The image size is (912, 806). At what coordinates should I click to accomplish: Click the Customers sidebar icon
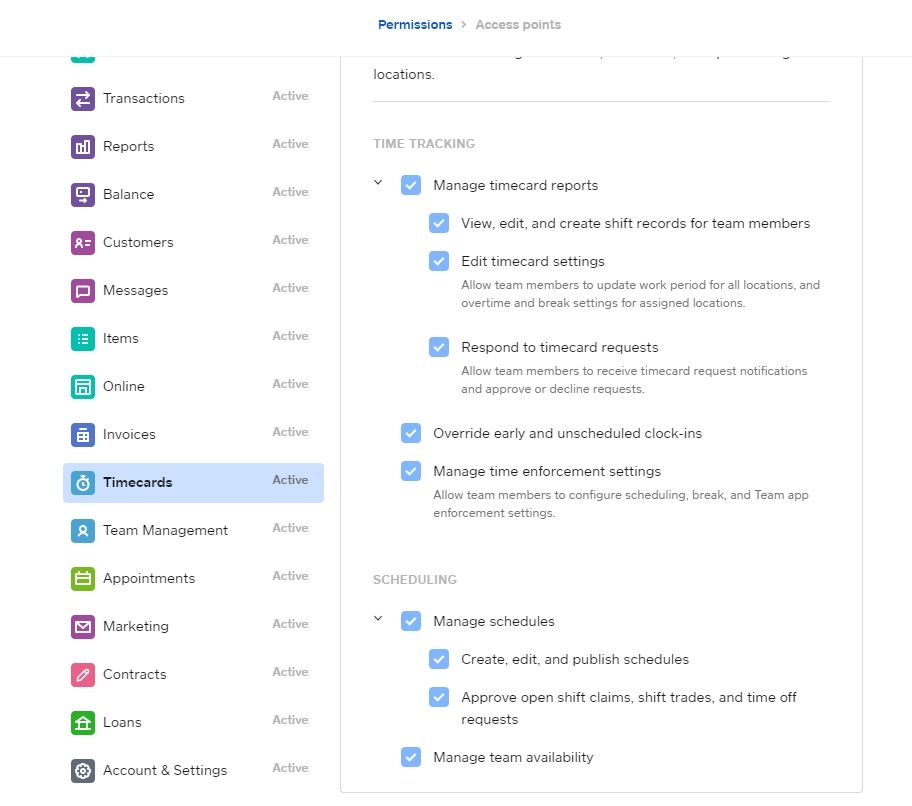tap(82, 242)
